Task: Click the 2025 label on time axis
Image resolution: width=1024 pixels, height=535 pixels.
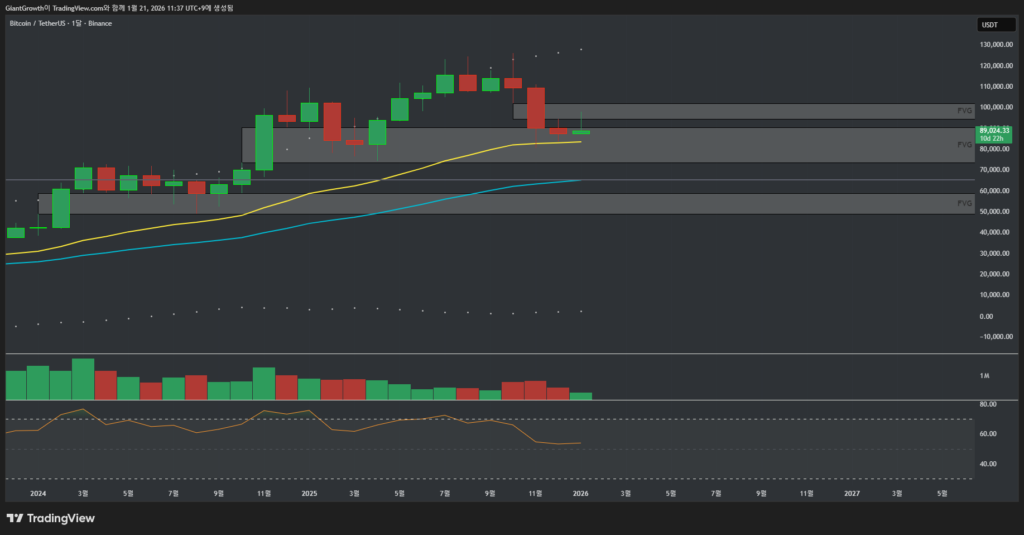Action: [309, 493]
